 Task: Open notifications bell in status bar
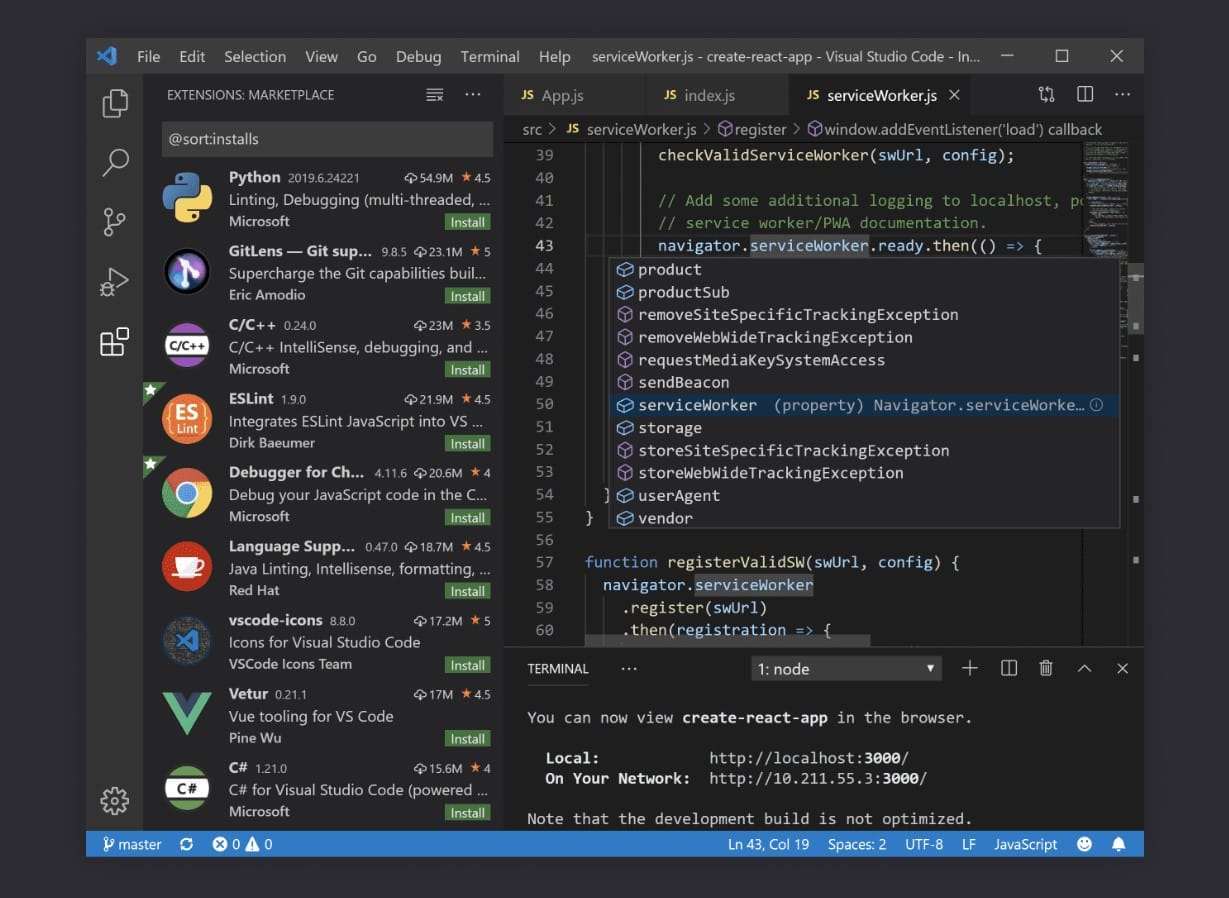(1119, 844)
